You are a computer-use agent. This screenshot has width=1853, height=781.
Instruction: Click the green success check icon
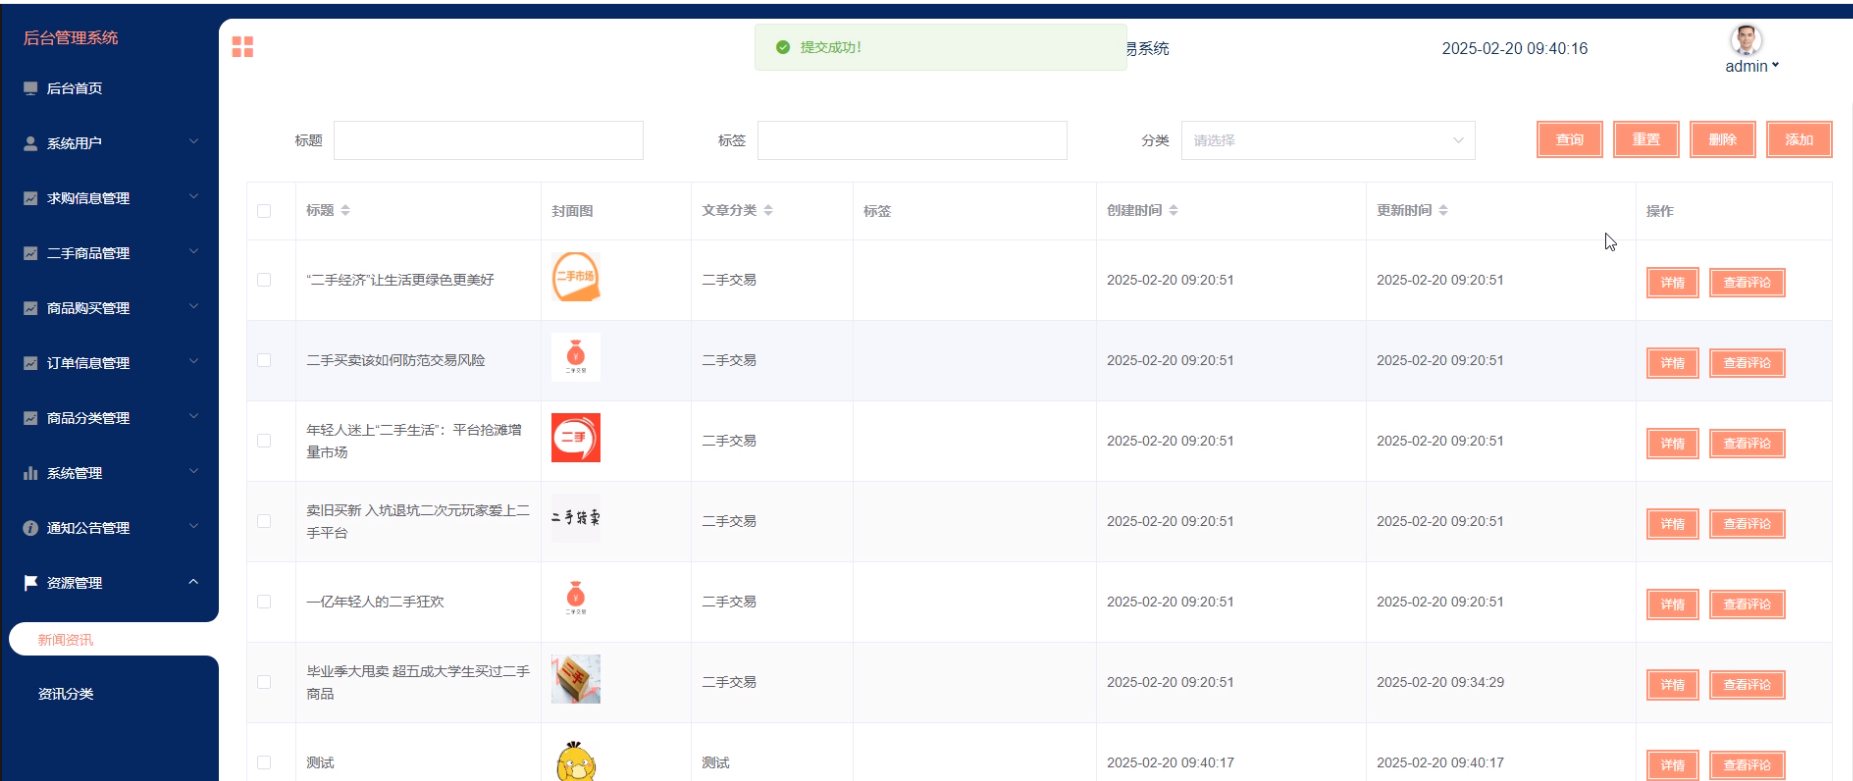pyautogui.click(x=783, y=47)
